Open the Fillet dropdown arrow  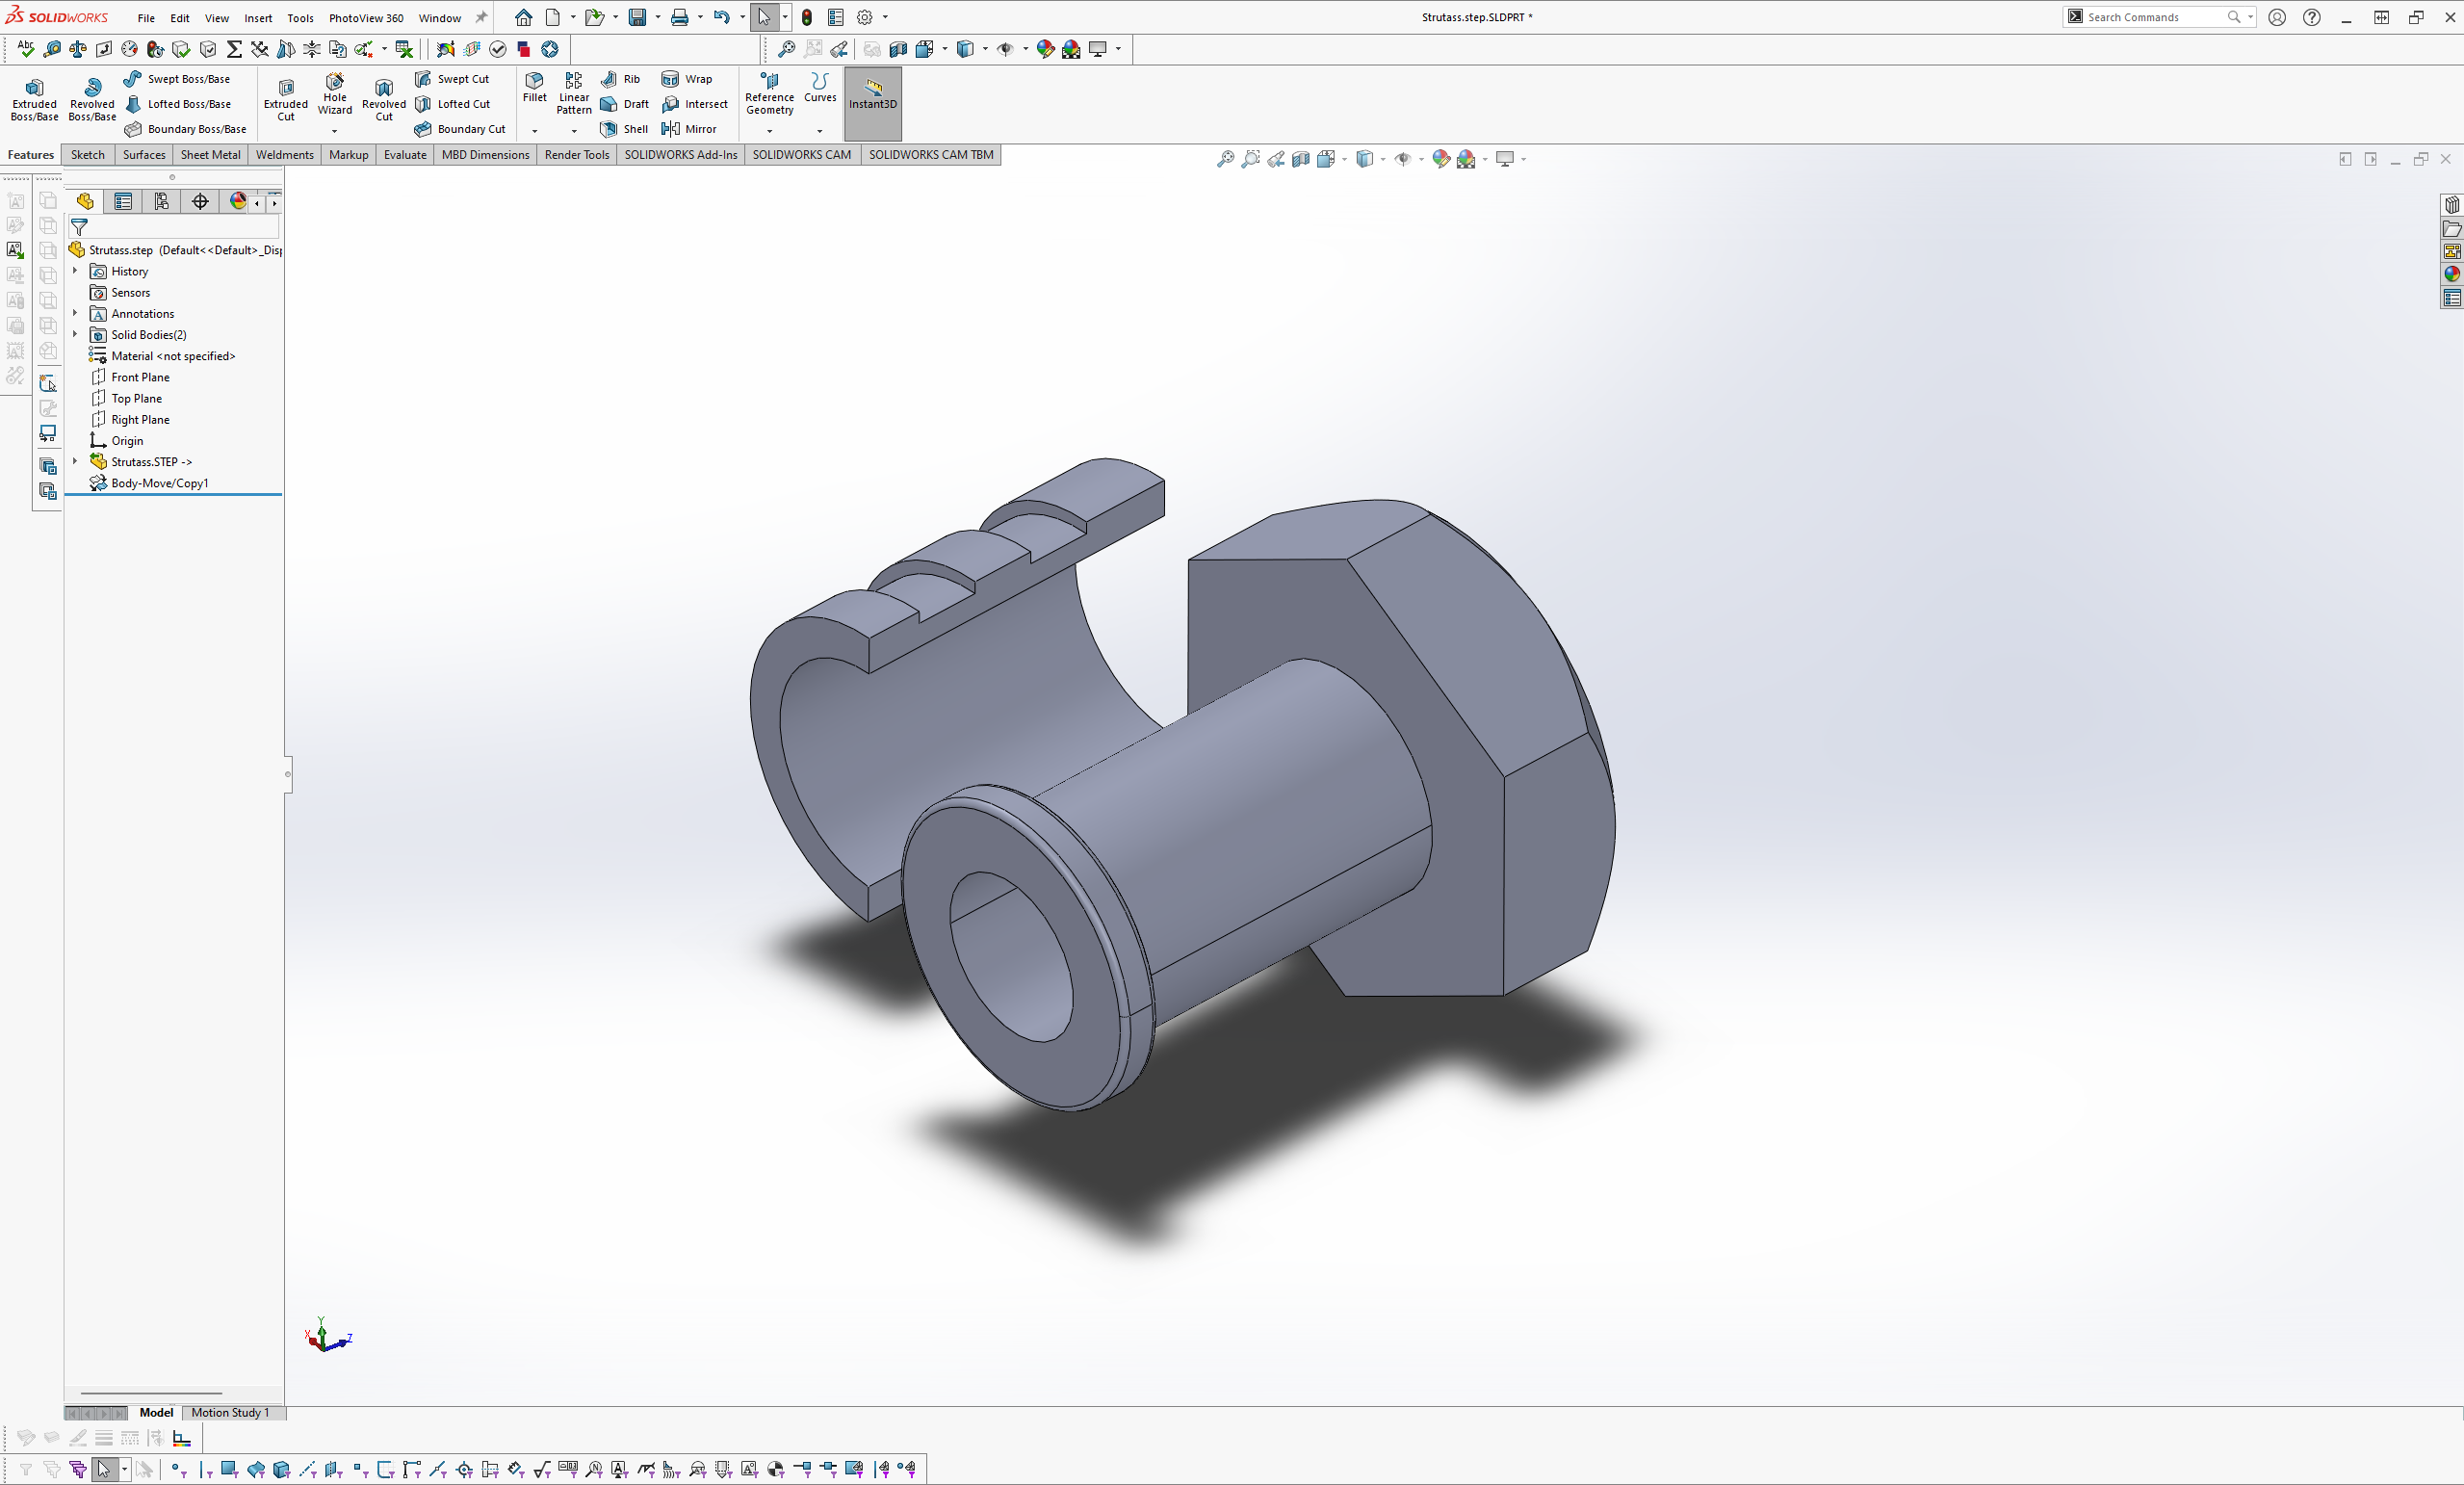535,131
